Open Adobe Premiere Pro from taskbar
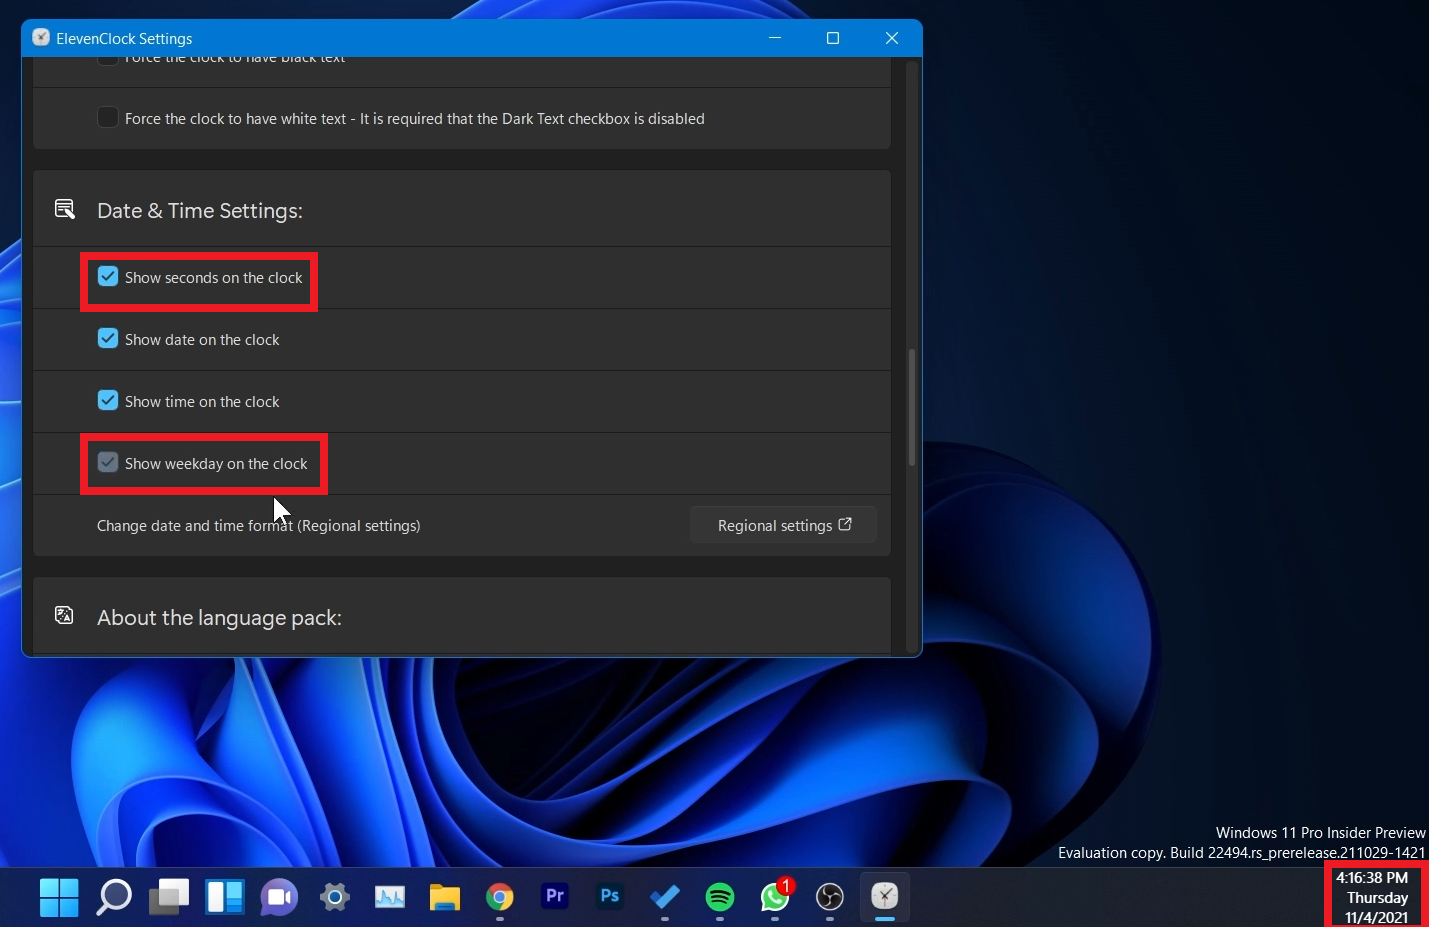Image resolution: width=1429 pixels, height=927 pixels. coord(555,897)
